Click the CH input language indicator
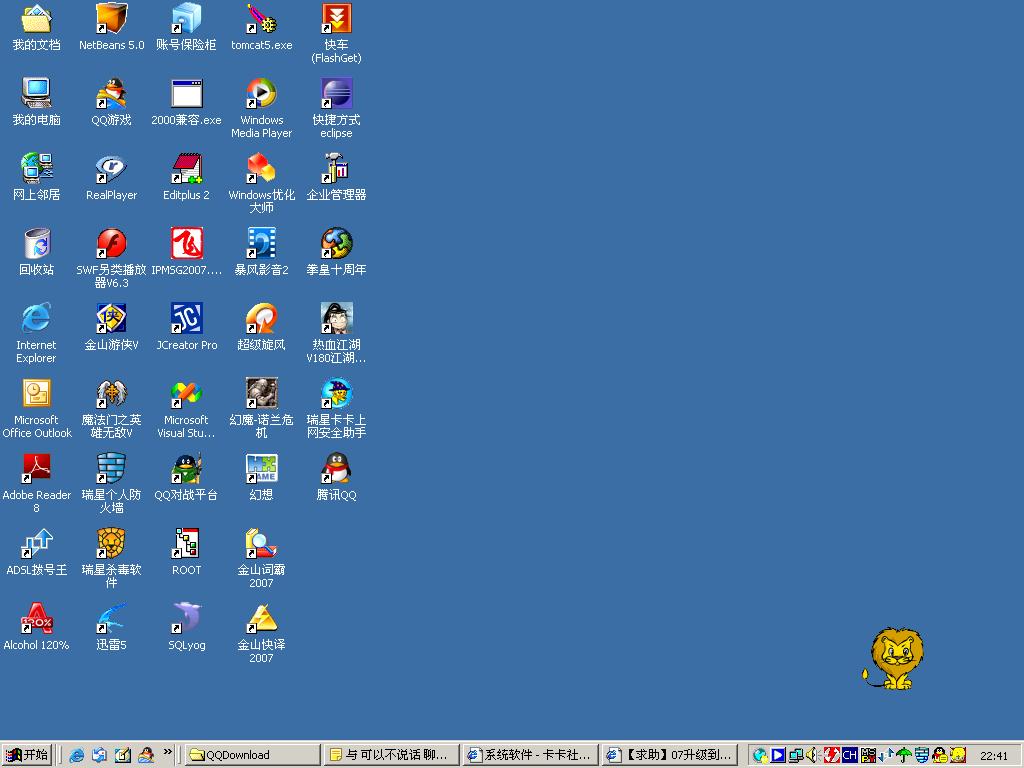The height and width of the screenshot is (768, 1024). (x=849, y=755)
